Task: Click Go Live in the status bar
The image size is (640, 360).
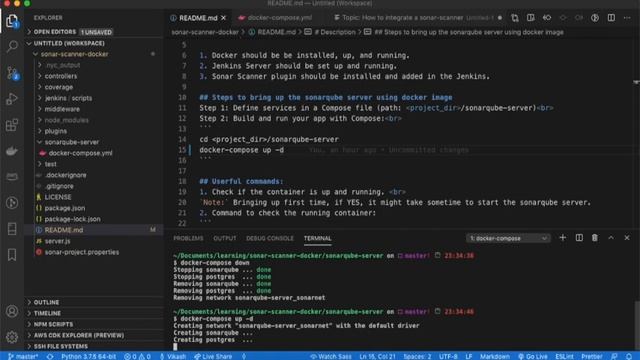Action: tap(533, 356)
